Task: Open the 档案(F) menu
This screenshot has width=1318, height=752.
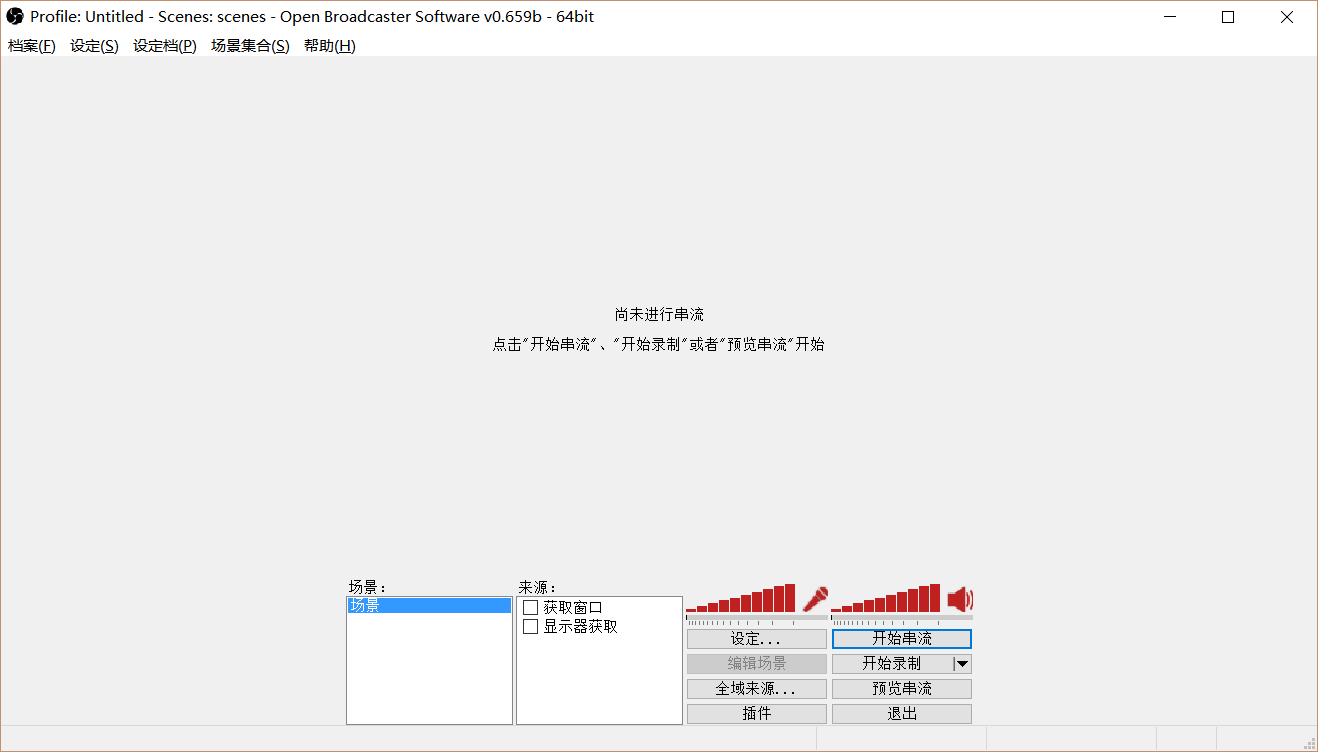Action: pyautogui.click(x=32, y=46)
